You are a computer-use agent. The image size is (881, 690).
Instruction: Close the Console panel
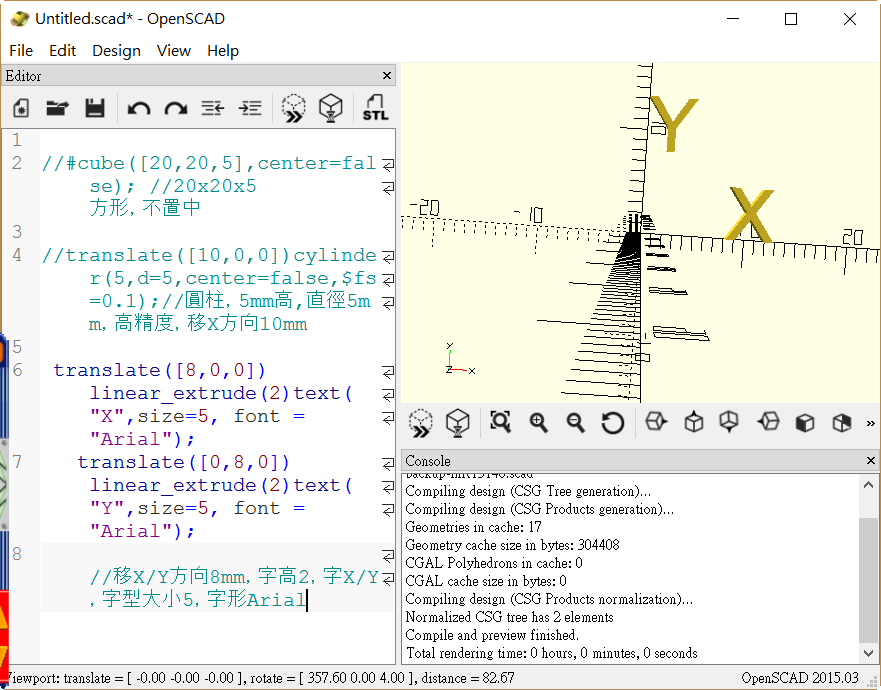coord(871,461)
